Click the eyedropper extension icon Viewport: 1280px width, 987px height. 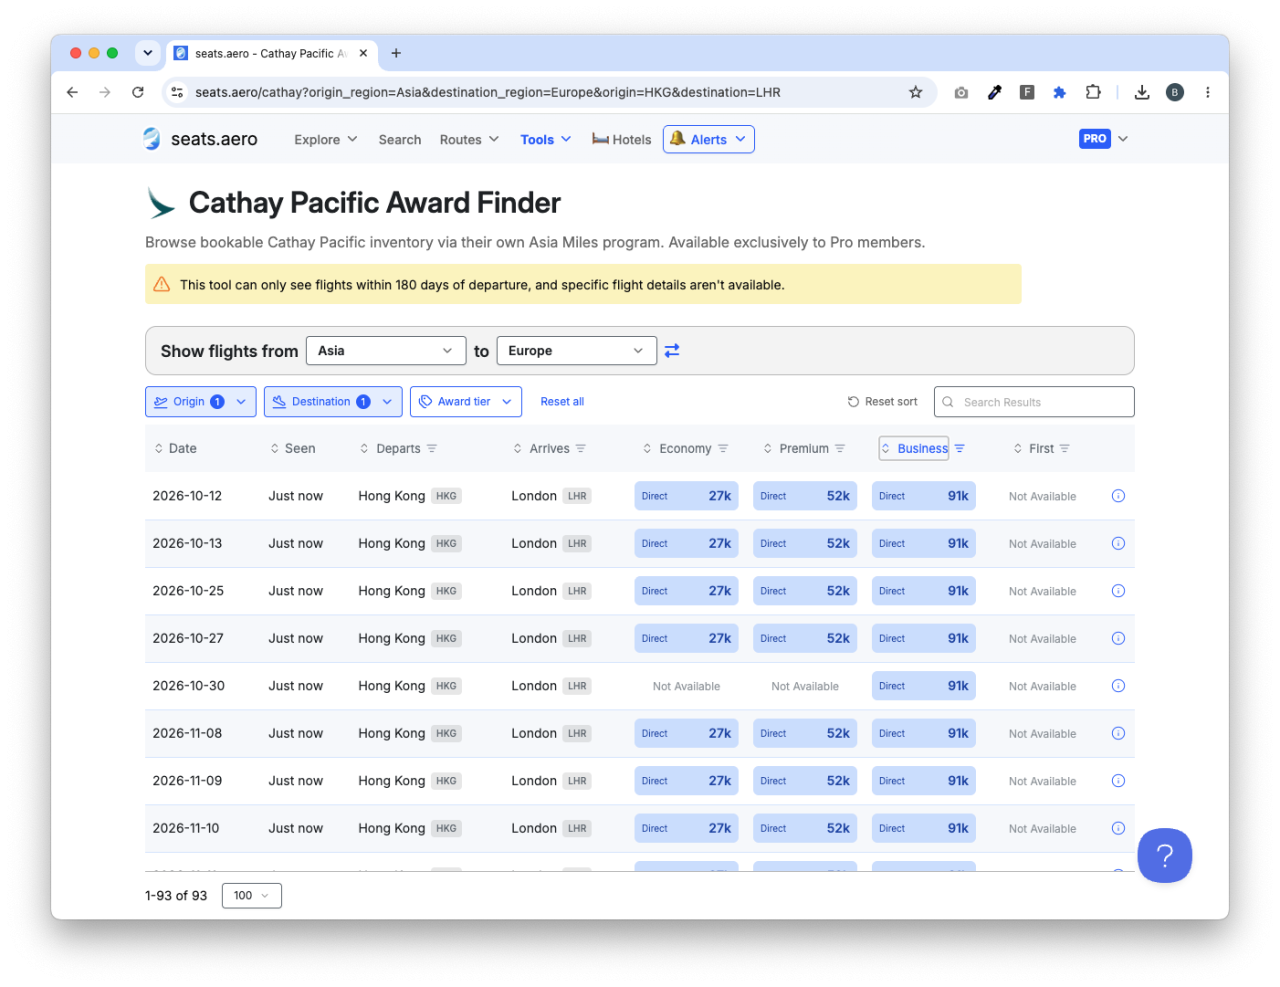[994, 92]
